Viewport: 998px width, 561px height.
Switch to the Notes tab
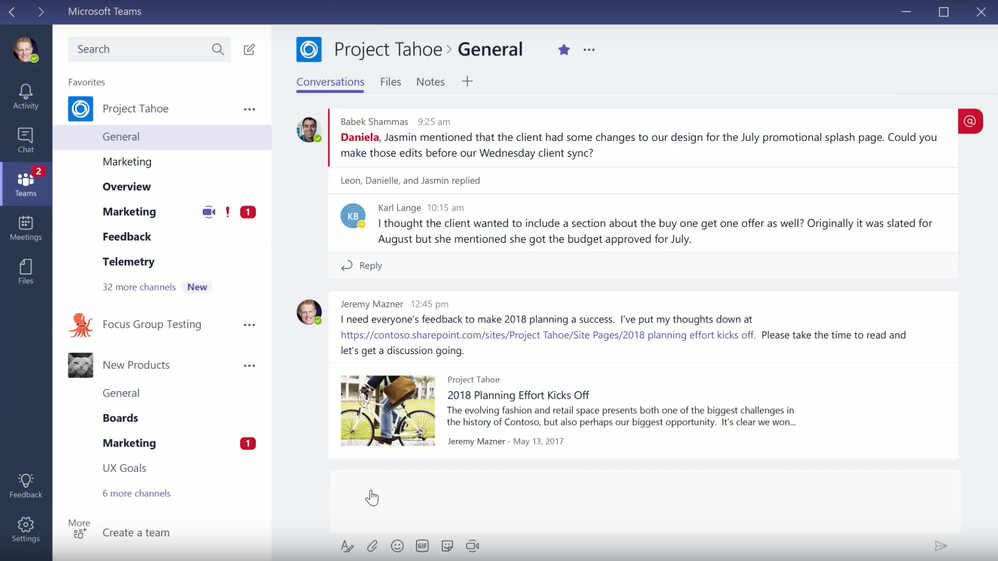[430, 82]
